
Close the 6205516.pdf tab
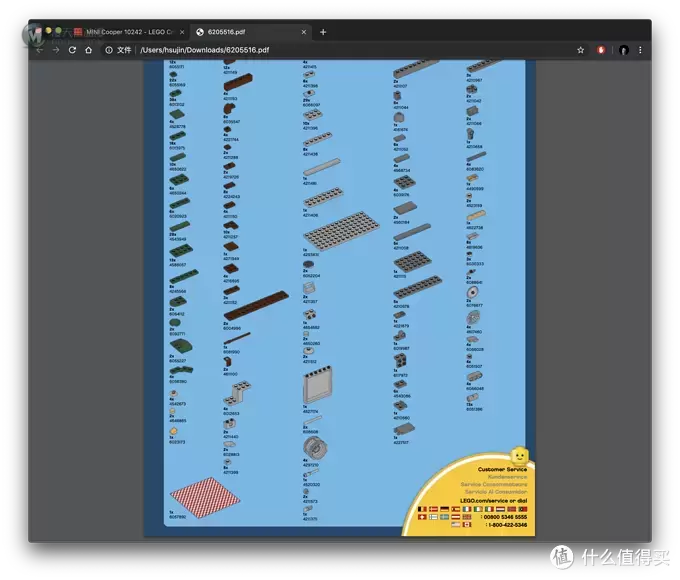tap(304, 32)
